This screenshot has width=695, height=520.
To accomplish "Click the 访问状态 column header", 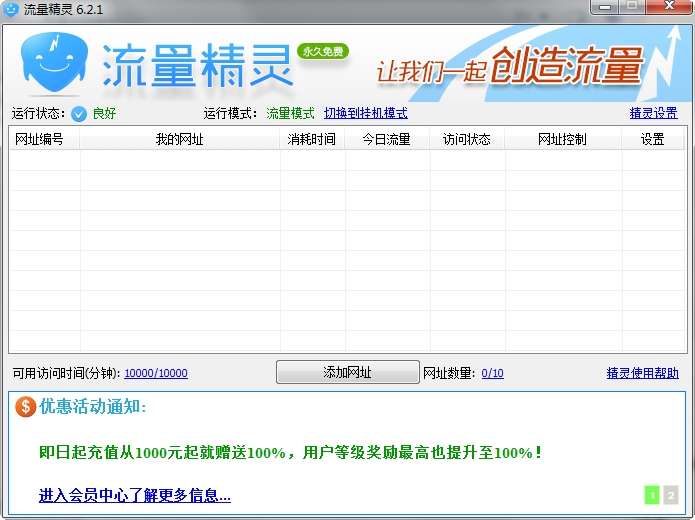I will click(x=467, y=139).
